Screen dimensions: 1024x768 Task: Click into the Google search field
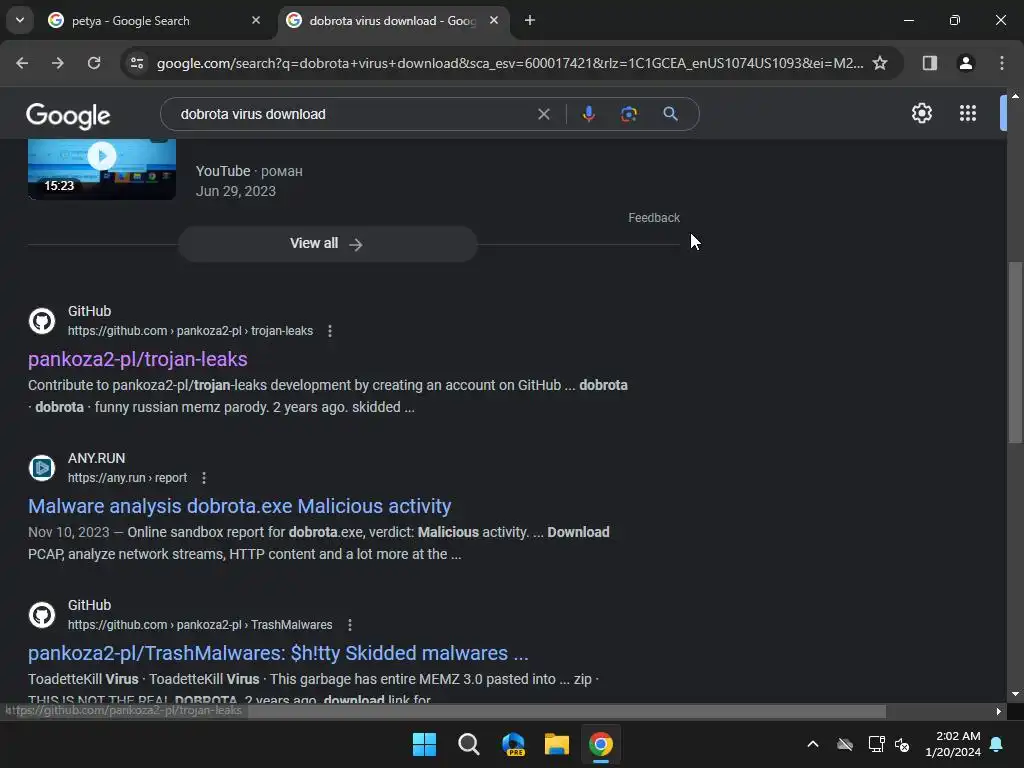353,114
